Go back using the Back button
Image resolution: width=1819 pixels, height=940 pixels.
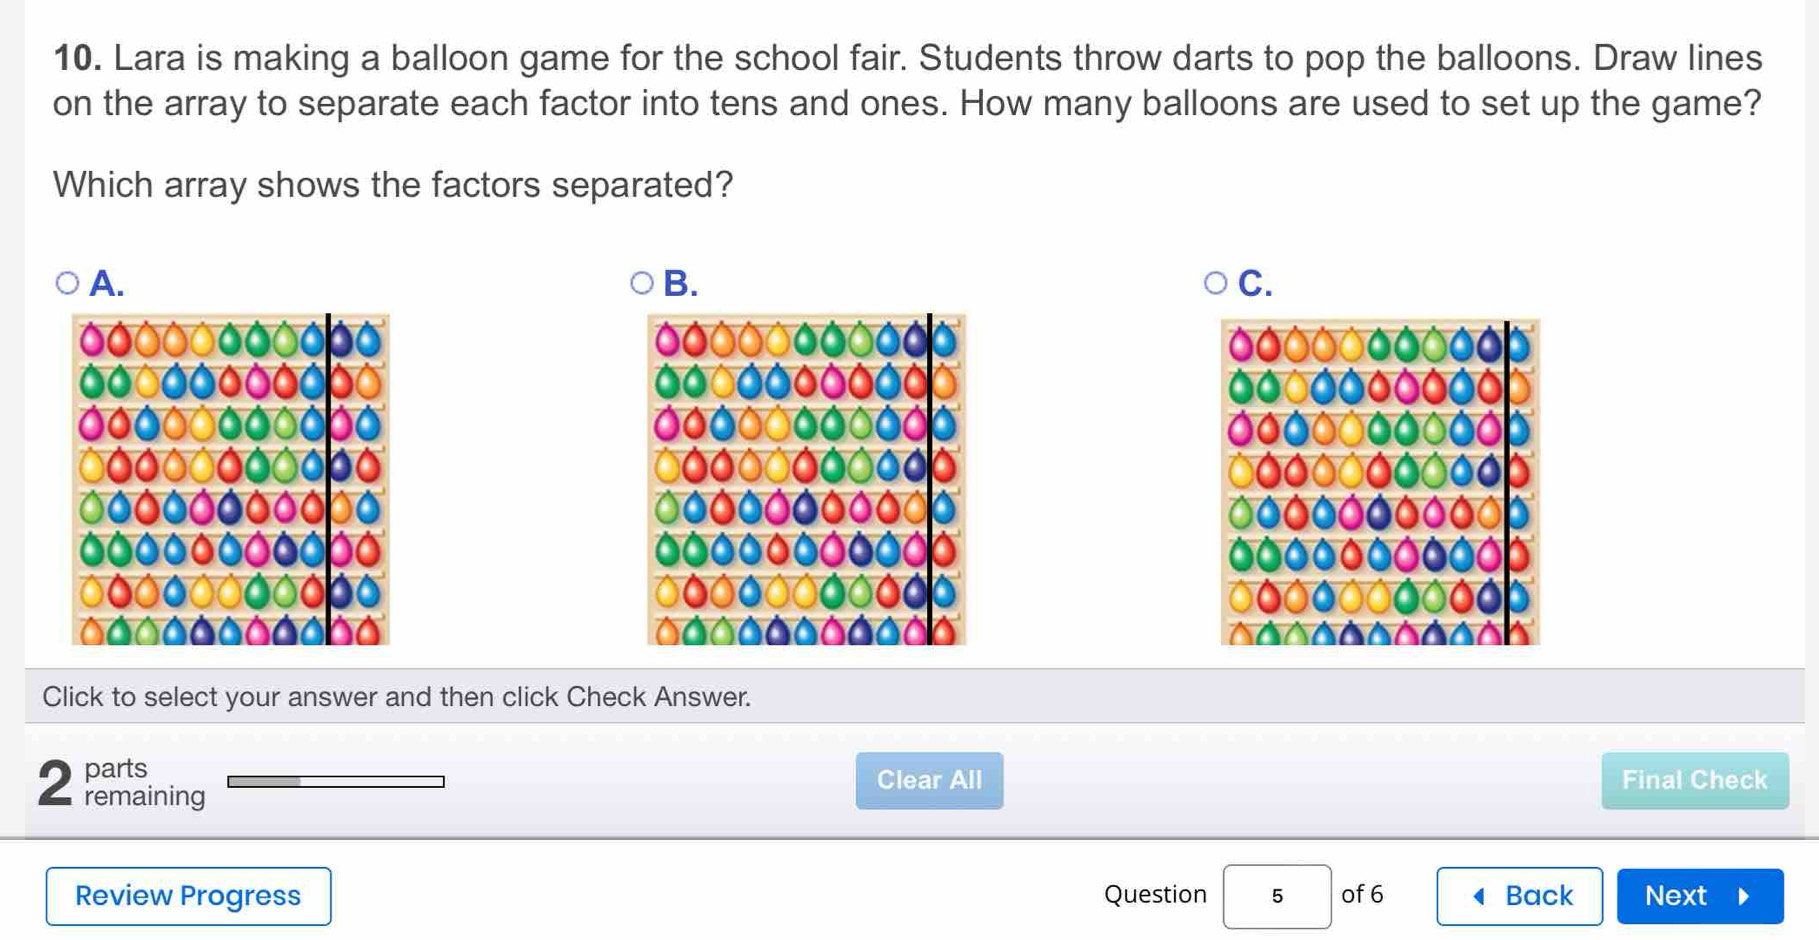coord(1519,895)
